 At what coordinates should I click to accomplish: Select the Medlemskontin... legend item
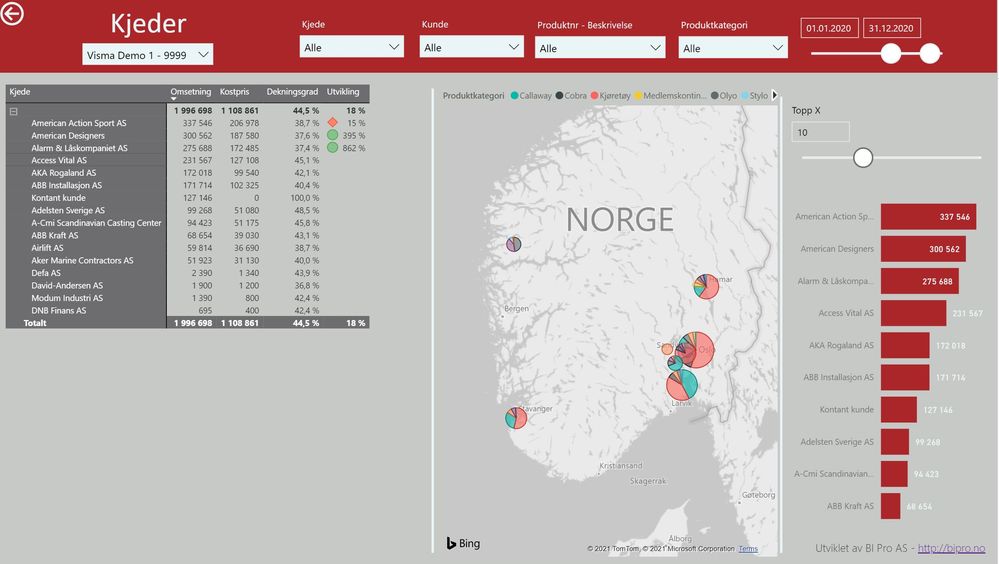[670, 96]
